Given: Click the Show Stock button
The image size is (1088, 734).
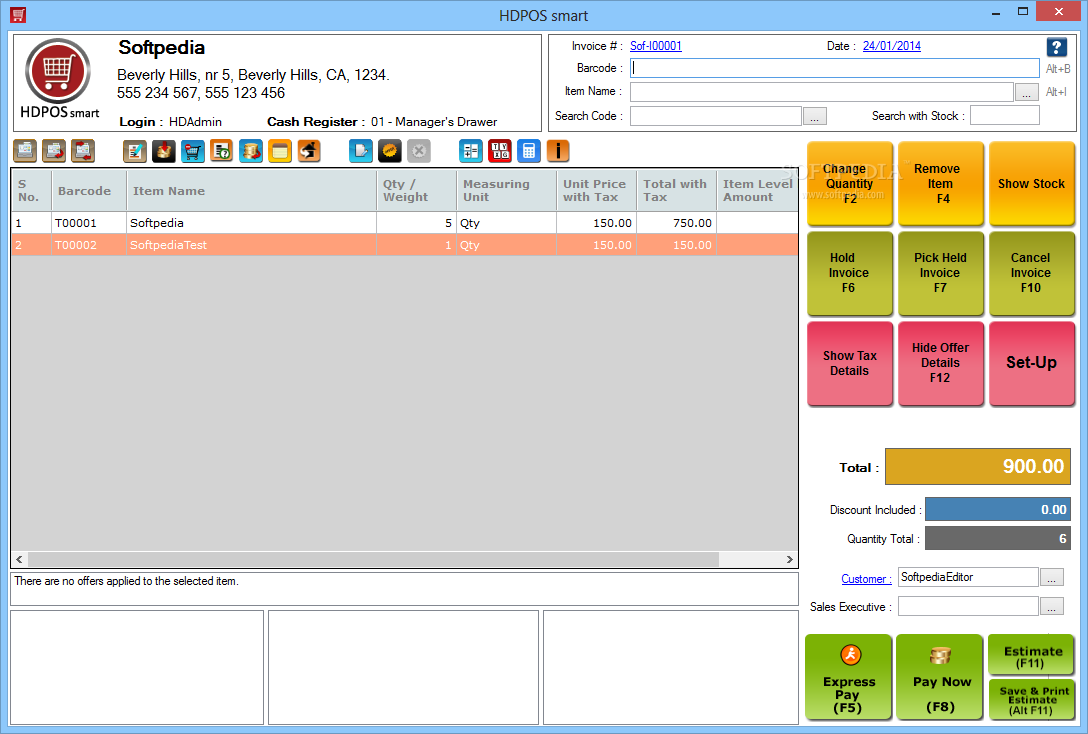Looking at the screenshot, I should (x=1032, y=183).
